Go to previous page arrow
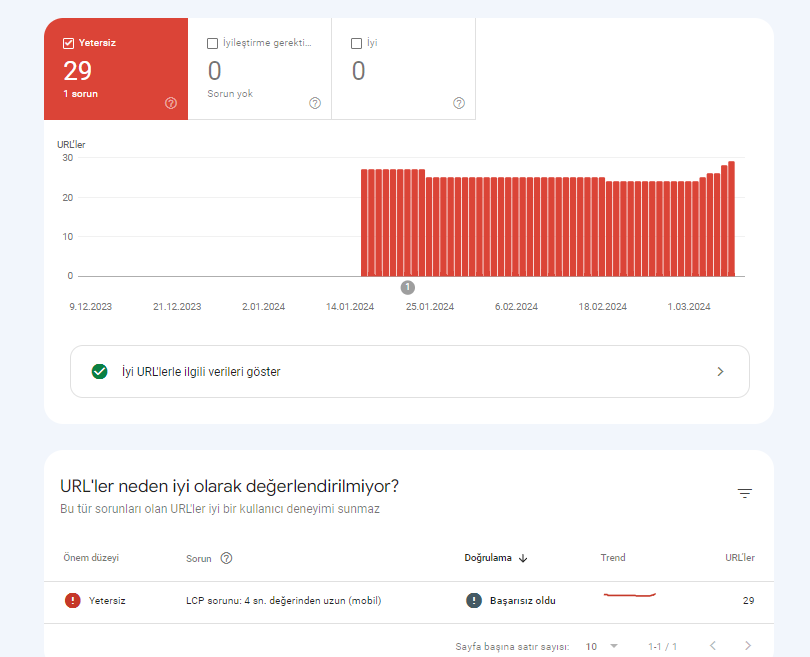This screenshot has height=657, width=810. click(713, 646)
